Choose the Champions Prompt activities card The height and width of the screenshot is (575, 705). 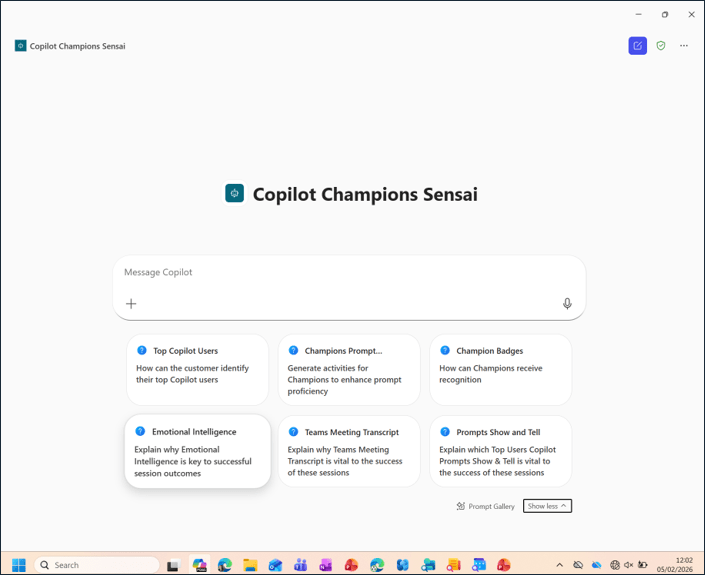tap(349, 370)
